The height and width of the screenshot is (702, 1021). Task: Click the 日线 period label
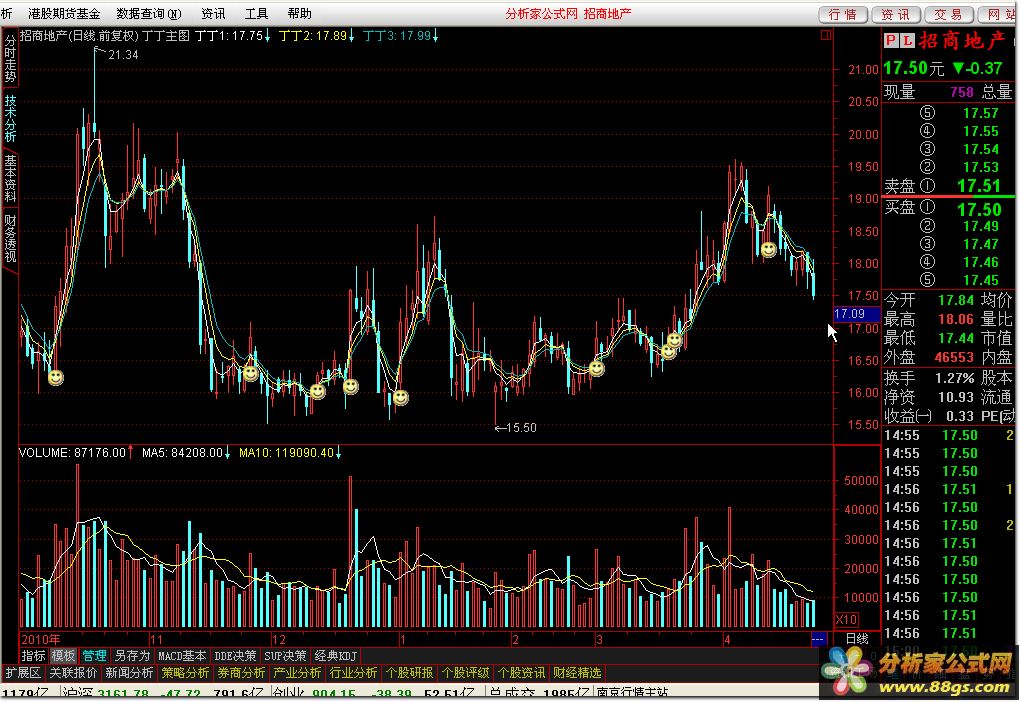[x=858, y=639]
